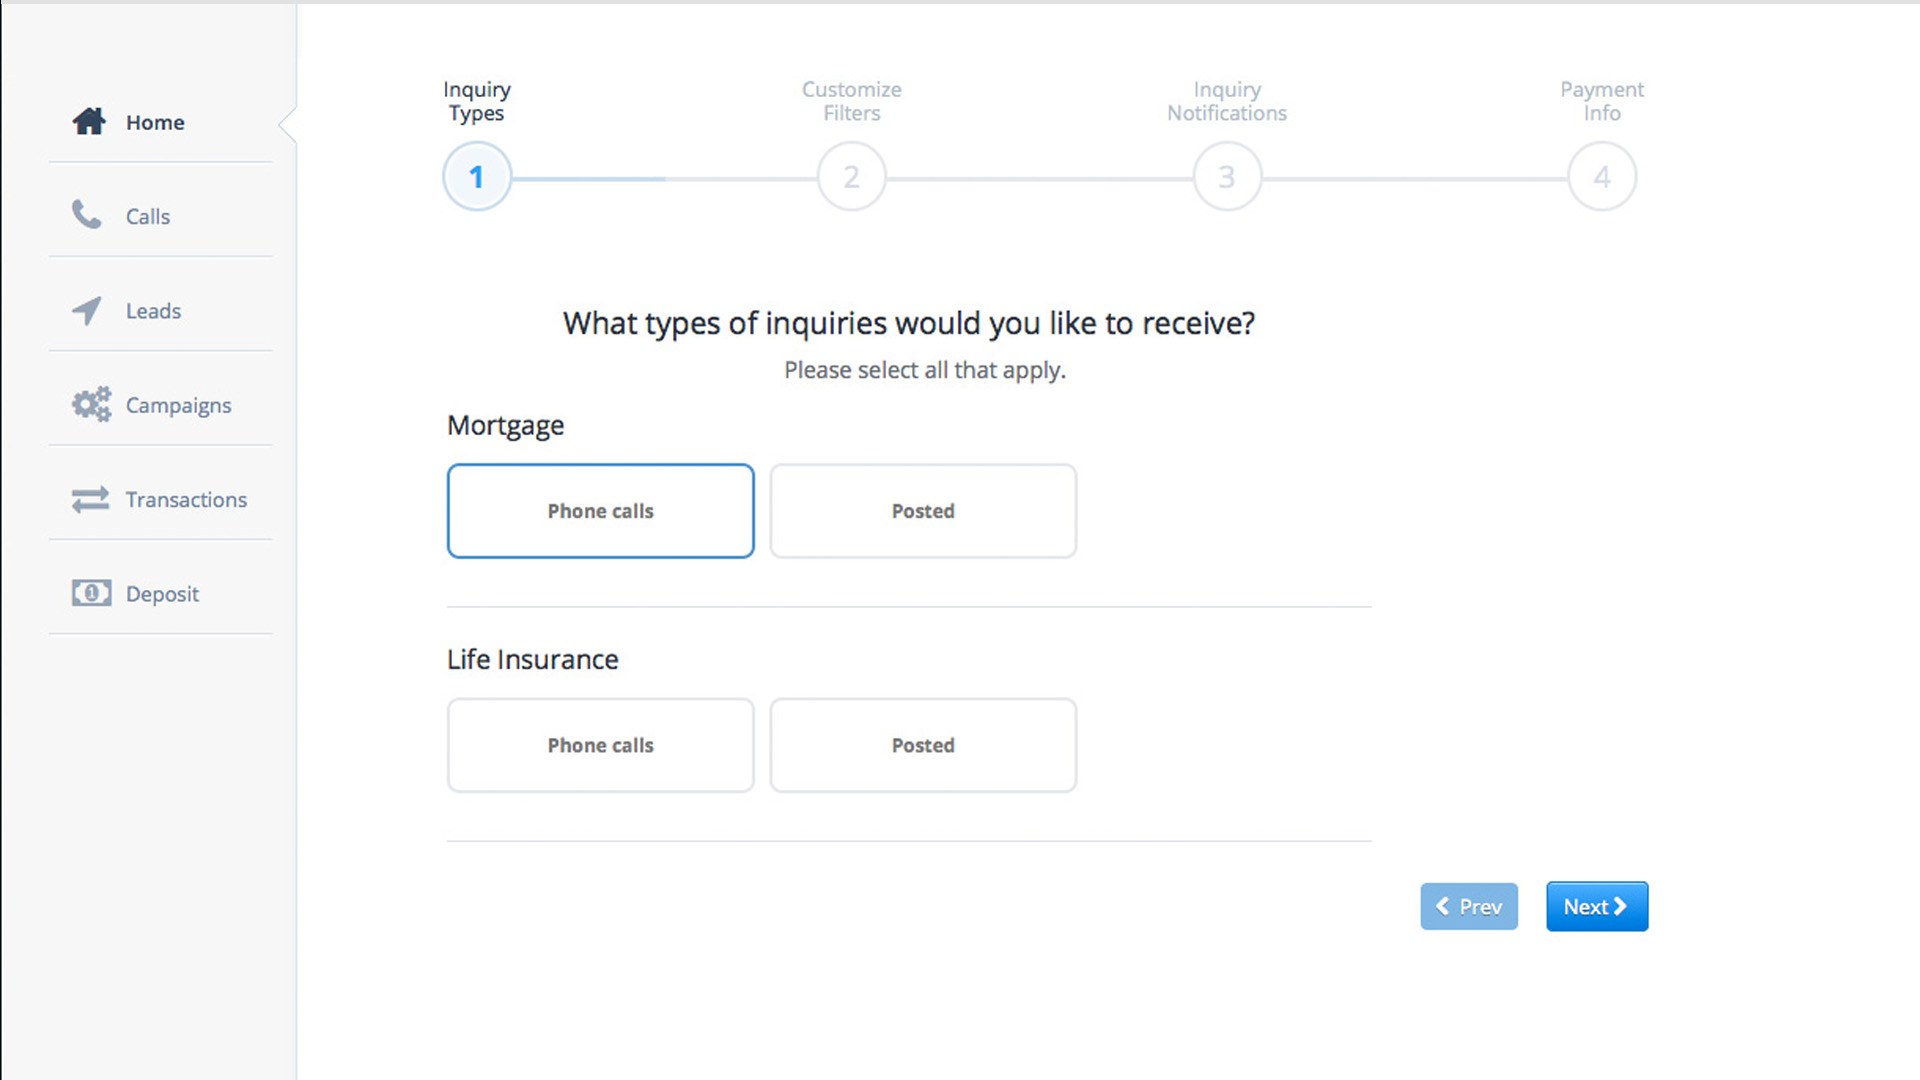Open the Leads menu item
The width and height of the screenshot is (1920, 1080).
tap(153, 311)
